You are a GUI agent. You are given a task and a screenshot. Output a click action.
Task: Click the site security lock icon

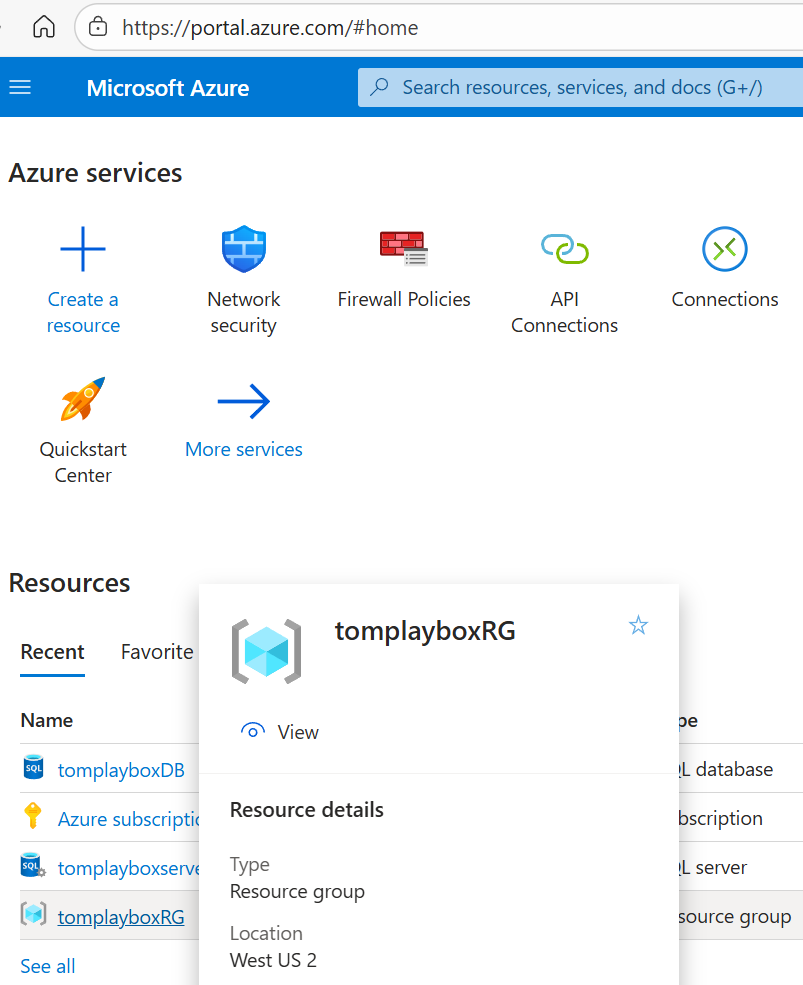click(98, 27)
